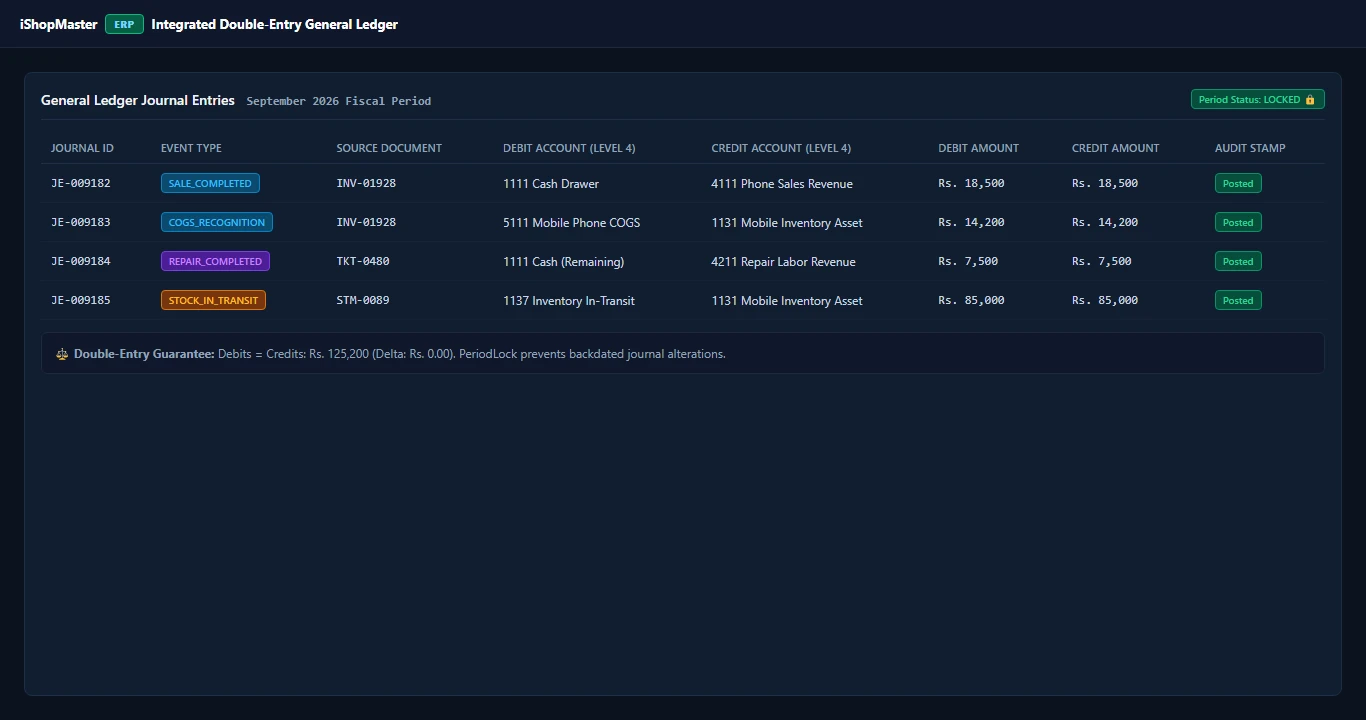
Task: Click the Debit Account (Level 4) column header
Action: tap(569, 148)
